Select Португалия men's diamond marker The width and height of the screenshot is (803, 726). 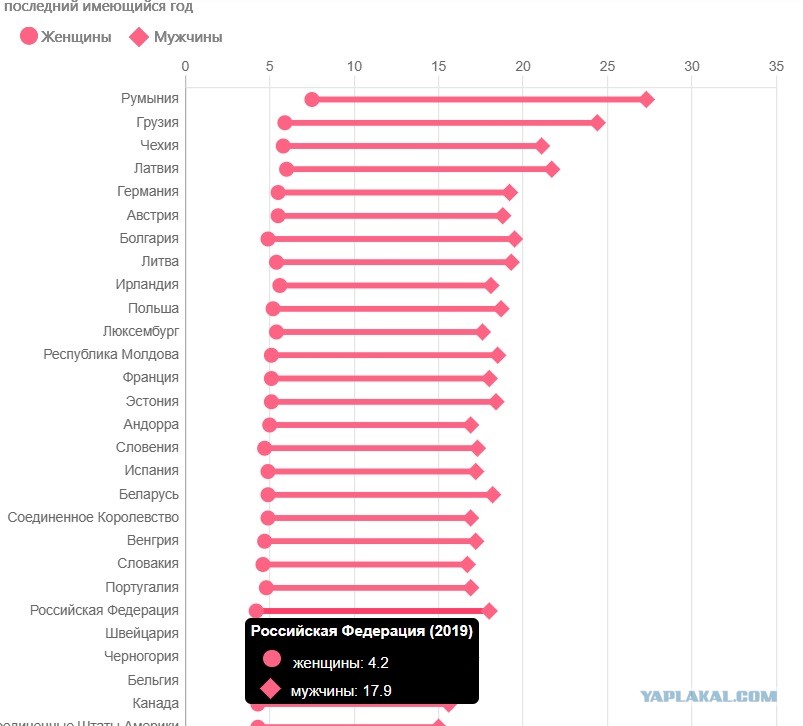click(x=471, y=588)
